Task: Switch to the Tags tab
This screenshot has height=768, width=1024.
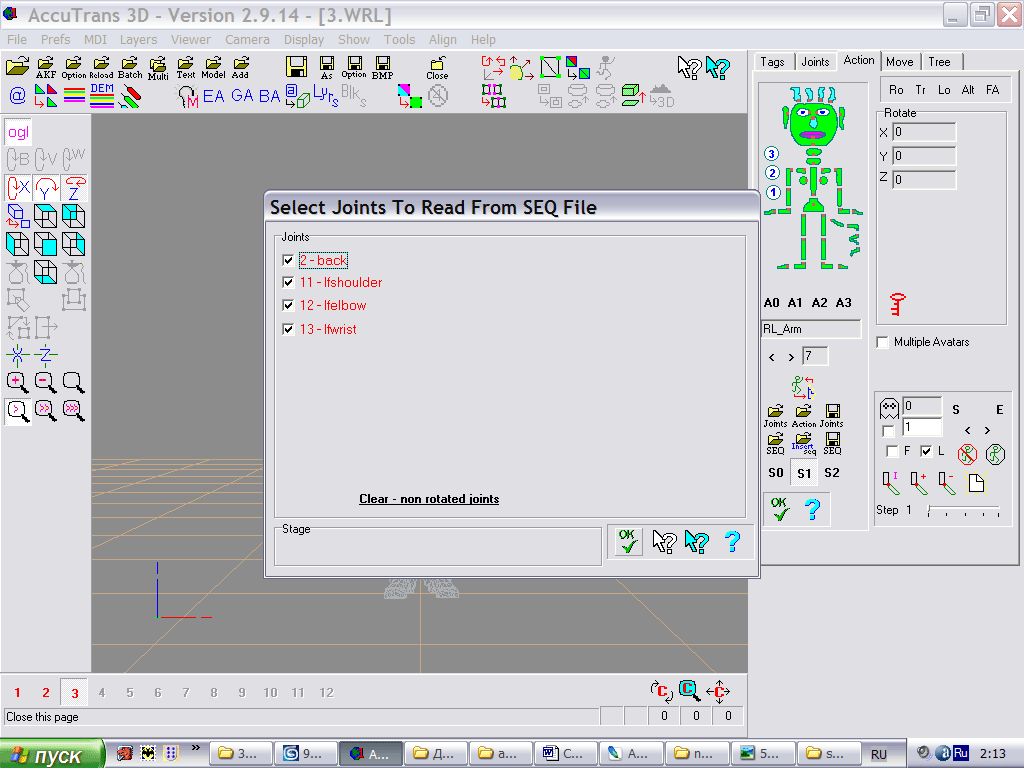Action: (772, 61)
